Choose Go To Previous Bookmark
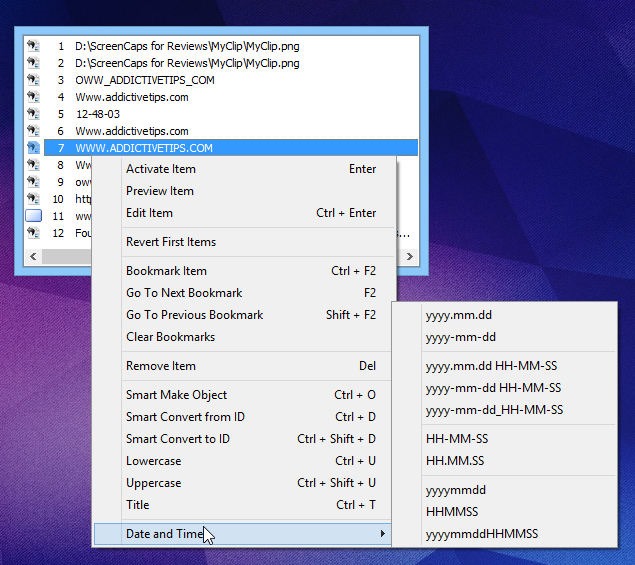635x565 pixels. (x=243, y=315)
